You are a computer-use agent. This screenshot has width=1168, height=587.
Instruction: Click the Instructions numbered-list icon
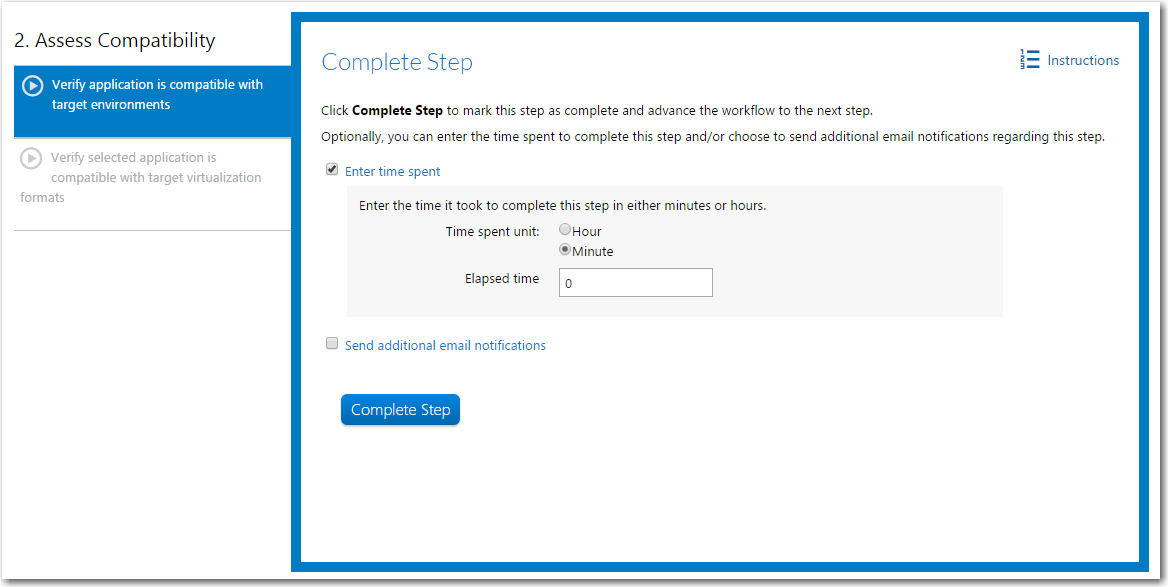click(1029, 60)
